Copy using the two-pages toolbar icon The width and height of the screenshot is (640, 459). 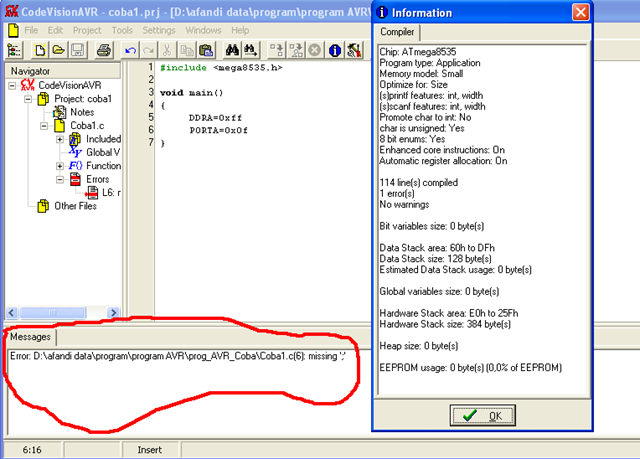(x=187, y=51)
